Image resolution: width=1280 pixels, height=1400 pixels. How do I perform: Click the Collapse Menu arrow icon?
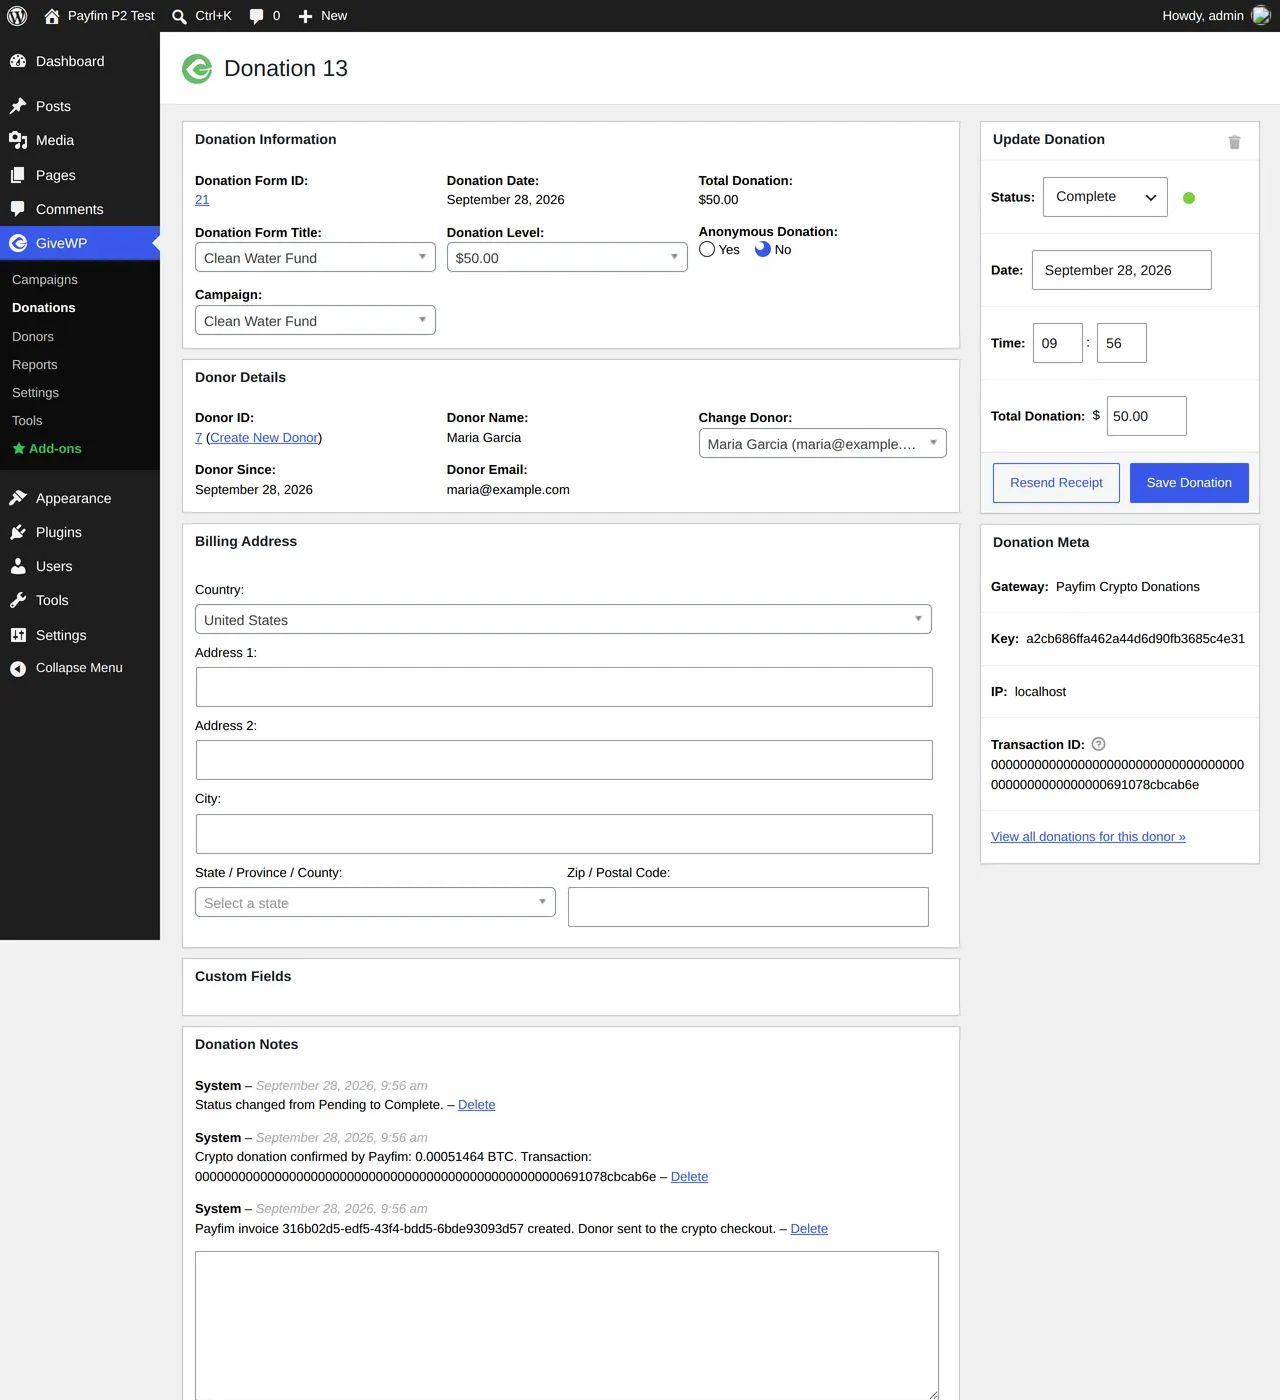tap(18, 669)
